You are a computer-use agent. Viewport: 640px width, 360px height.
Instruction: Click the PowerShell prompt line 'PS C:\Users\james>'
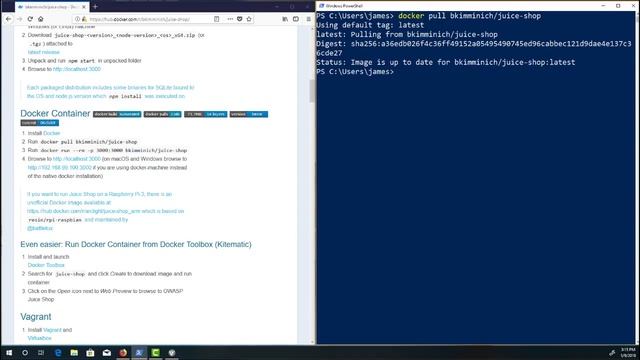point(355,71)
